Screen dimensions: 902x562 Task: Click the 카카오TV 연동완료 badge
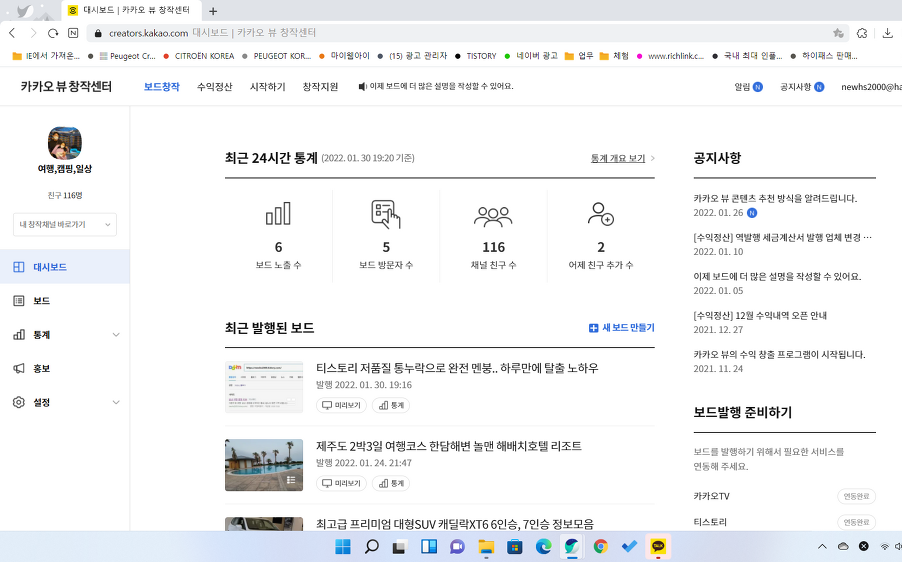[857, 496]
